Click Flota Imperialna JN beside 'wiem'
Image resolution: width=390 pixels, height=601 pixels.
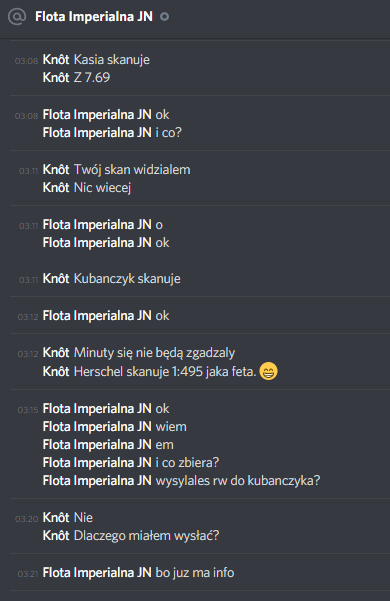pos(97,427)
